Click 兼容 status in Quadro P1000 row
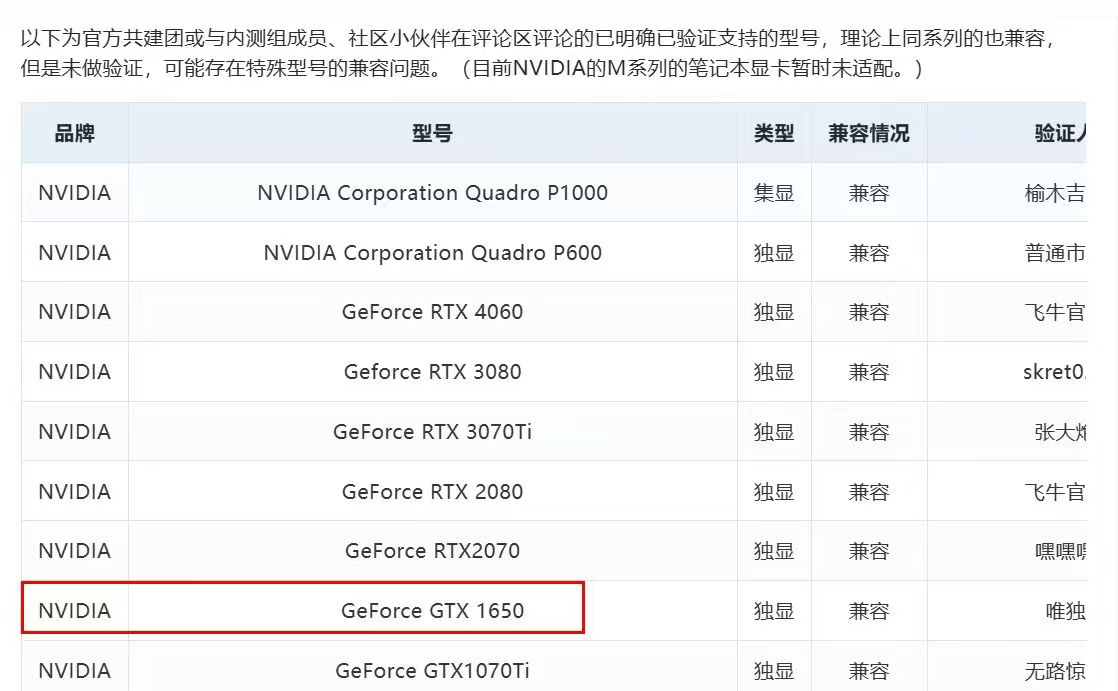This screenshot has width=1118, height=691. pos(868,193)
